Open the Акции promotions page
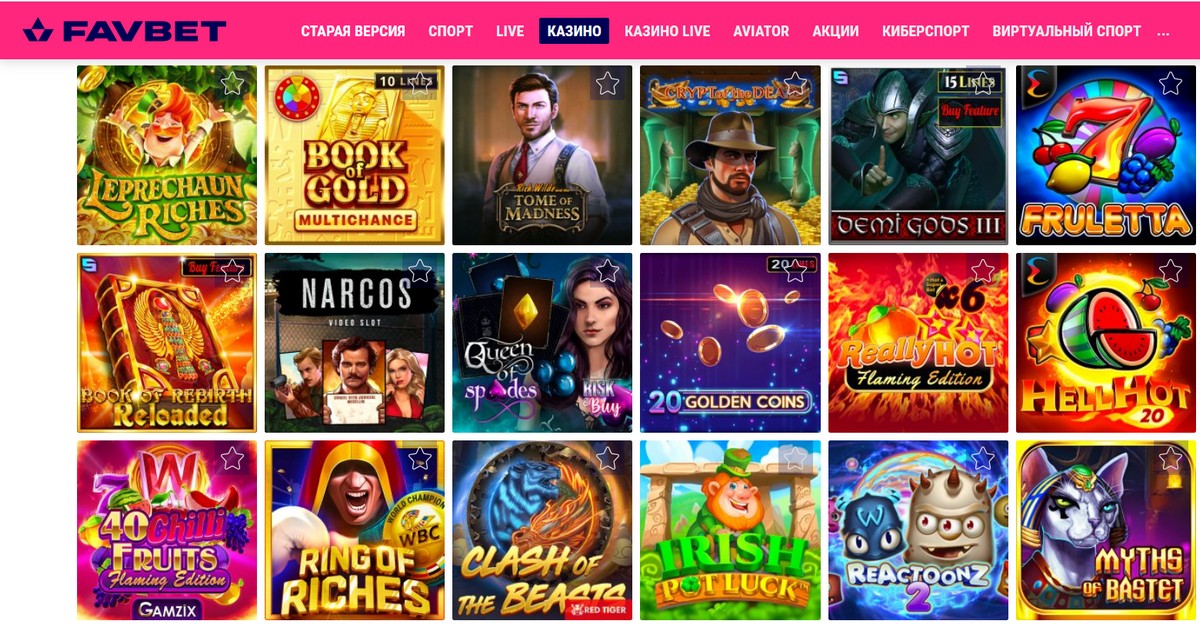Viewport: 1200px width, 628px height. pos(835,31)
